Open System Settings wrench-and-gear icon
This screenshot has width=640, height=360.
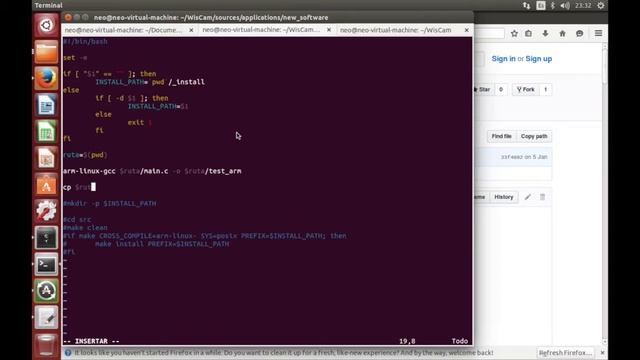(46, 211)
